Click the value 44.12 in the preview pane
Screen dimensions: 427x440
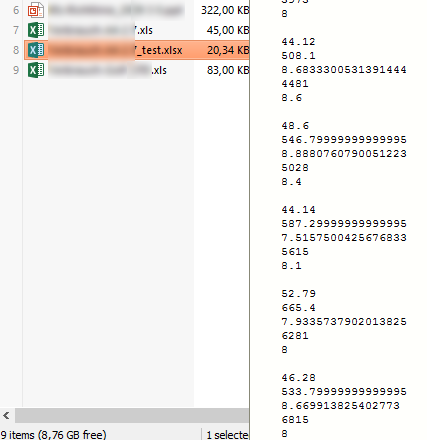coord(298,42)
